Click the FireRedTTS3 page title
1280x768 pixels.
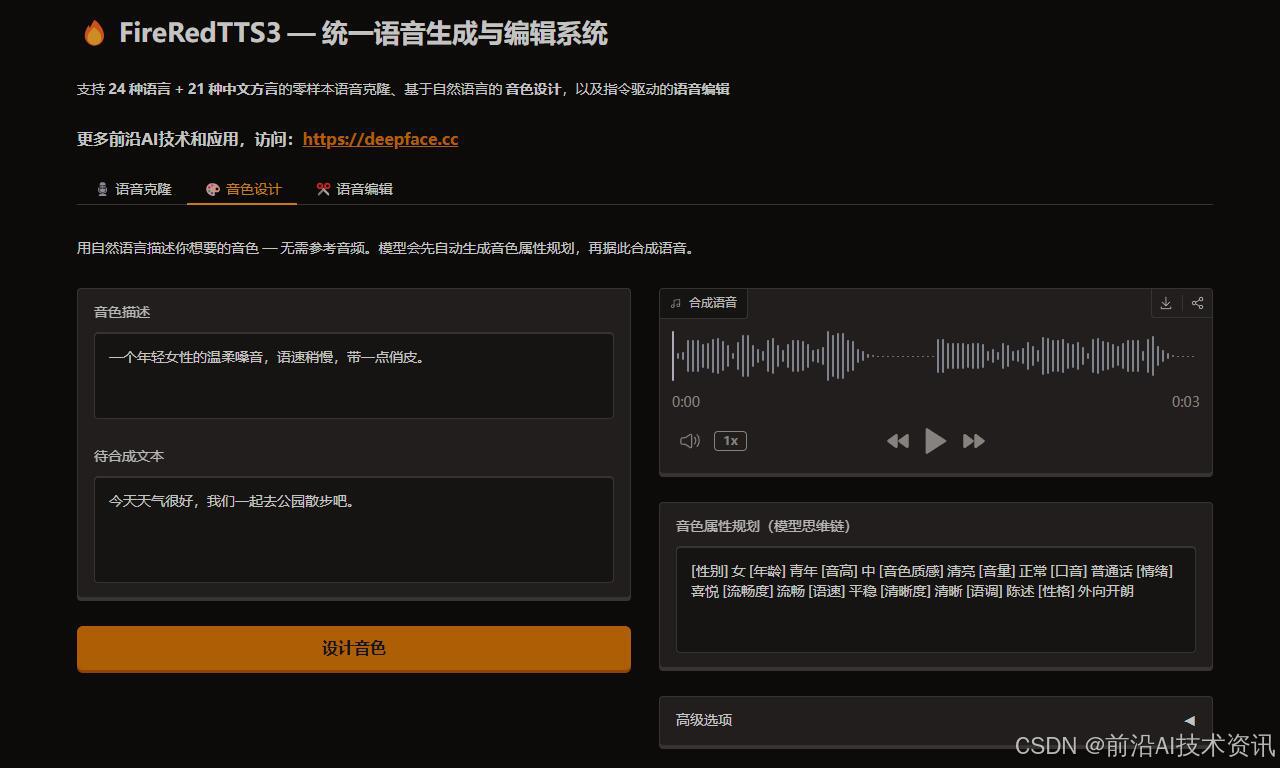(363, 33)
